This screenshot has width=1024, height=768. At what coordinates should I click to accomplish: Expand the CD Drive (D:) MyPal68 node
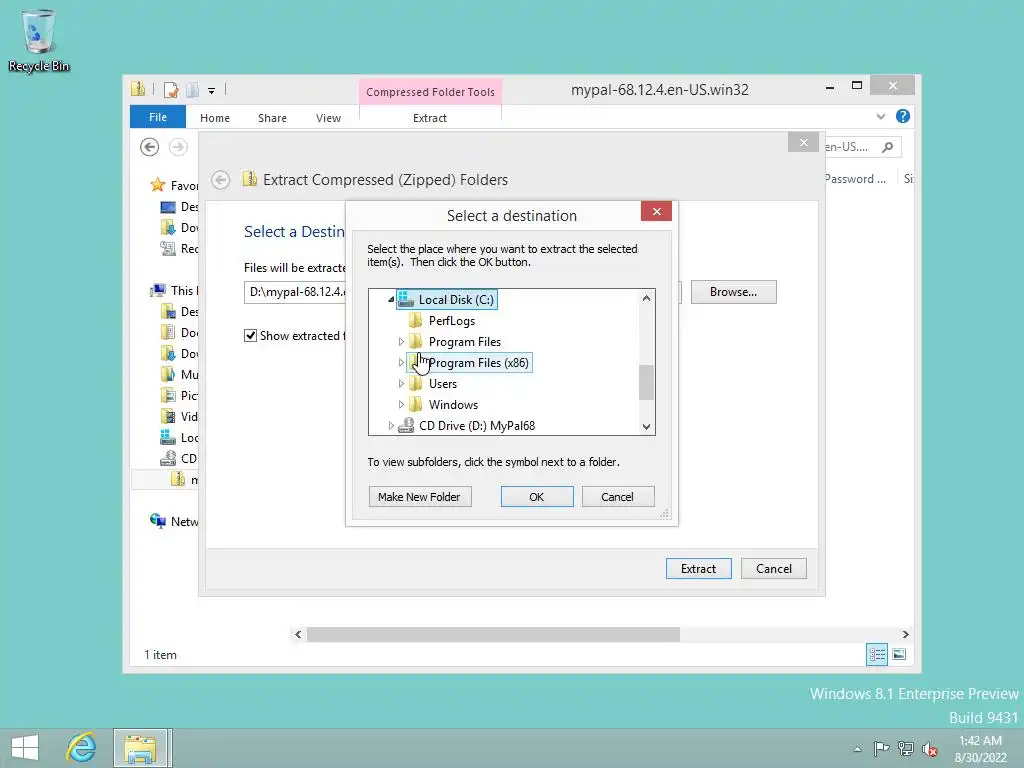point(391,425)
